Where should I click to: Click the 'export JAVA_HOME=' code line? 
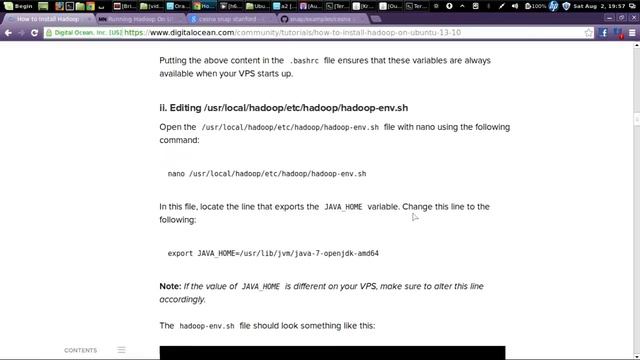tap(273, 253)
